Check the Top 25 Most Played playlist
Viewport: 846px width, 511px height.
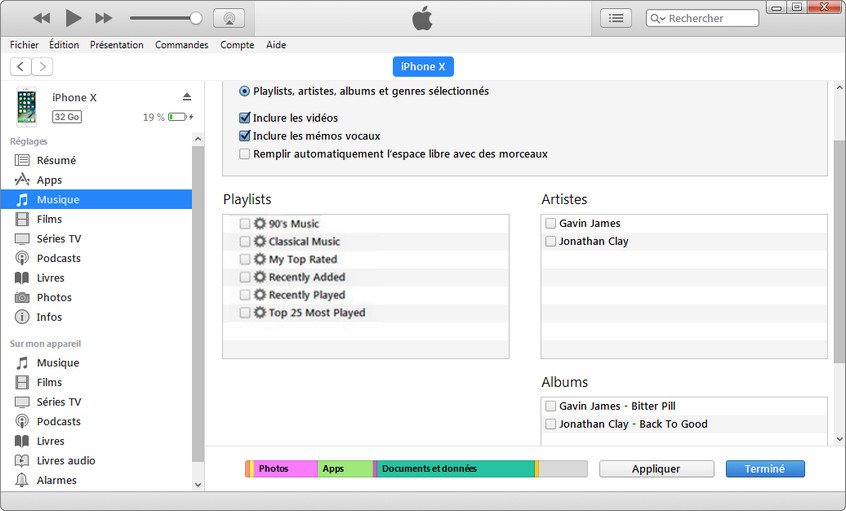(245, 312)
